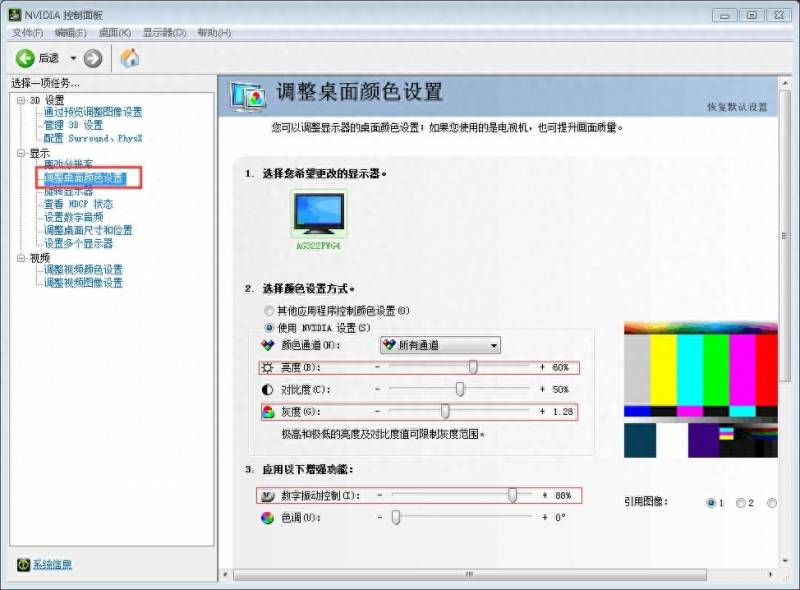Click the hue (色调) color wheel icon

pyautogui.click(x=267, y=518)
